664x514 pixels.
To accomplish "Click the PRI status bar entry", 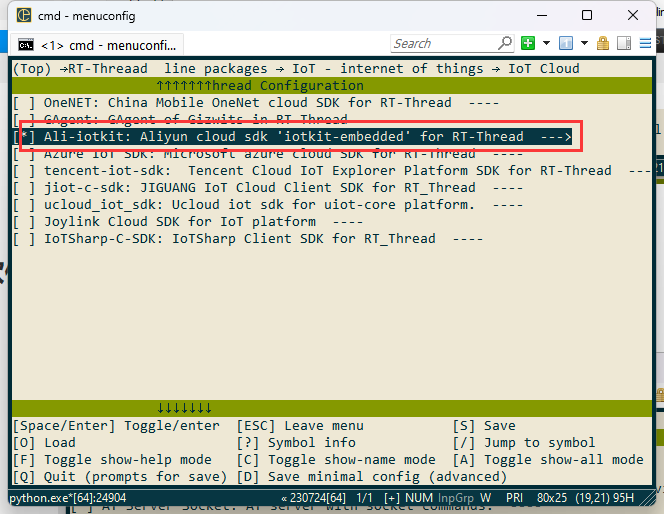I will coord(515,498).
